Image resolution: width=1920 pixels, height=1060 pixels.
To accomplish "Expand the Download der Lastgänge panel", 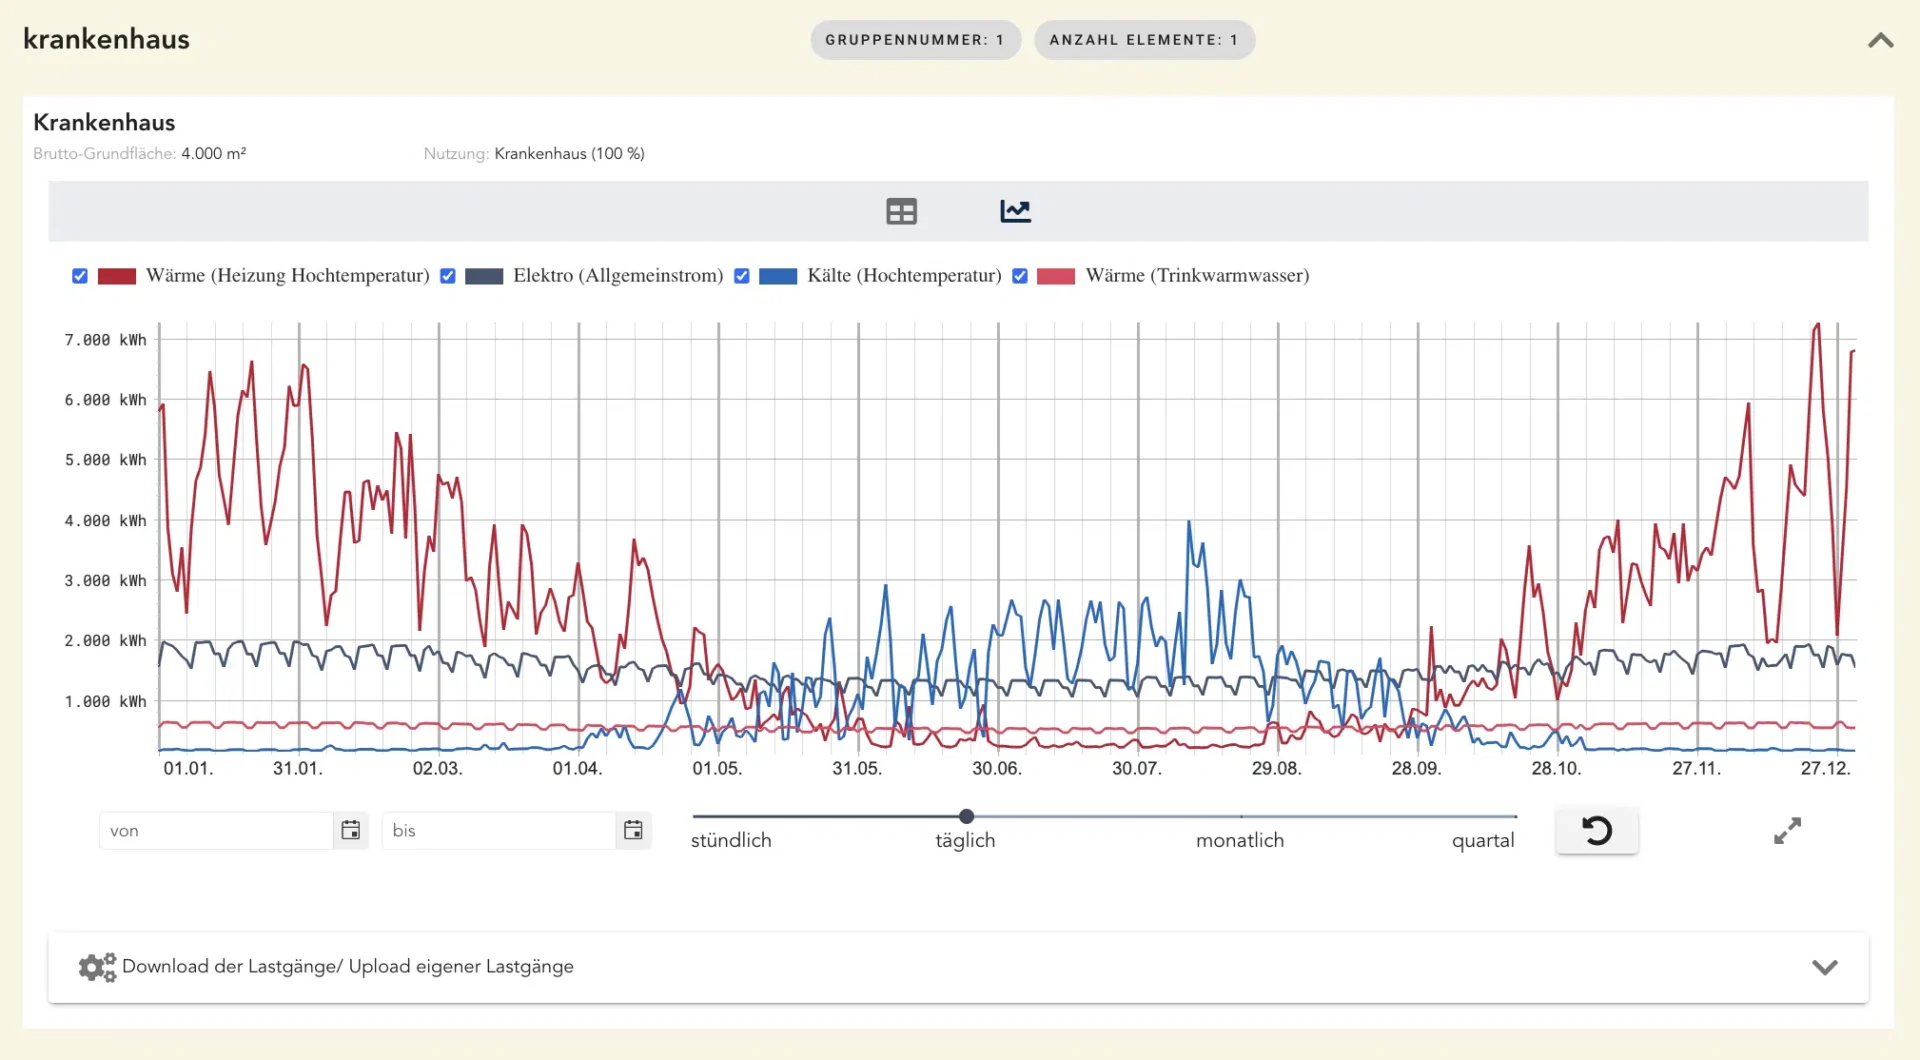I will 1824,967.
